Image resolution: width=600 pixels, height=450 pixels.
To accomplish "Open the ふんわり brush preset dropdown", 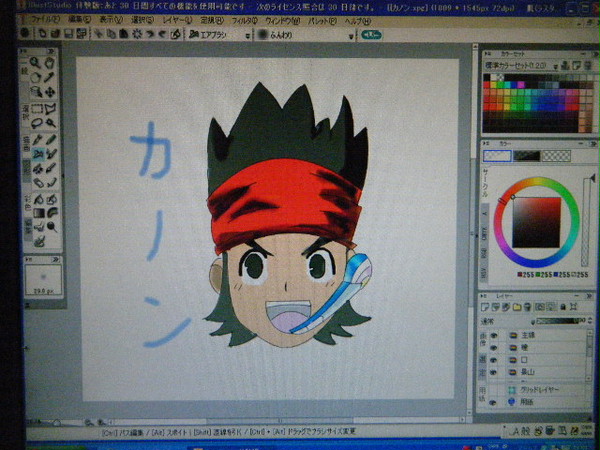I will click(x=351, y=36).
